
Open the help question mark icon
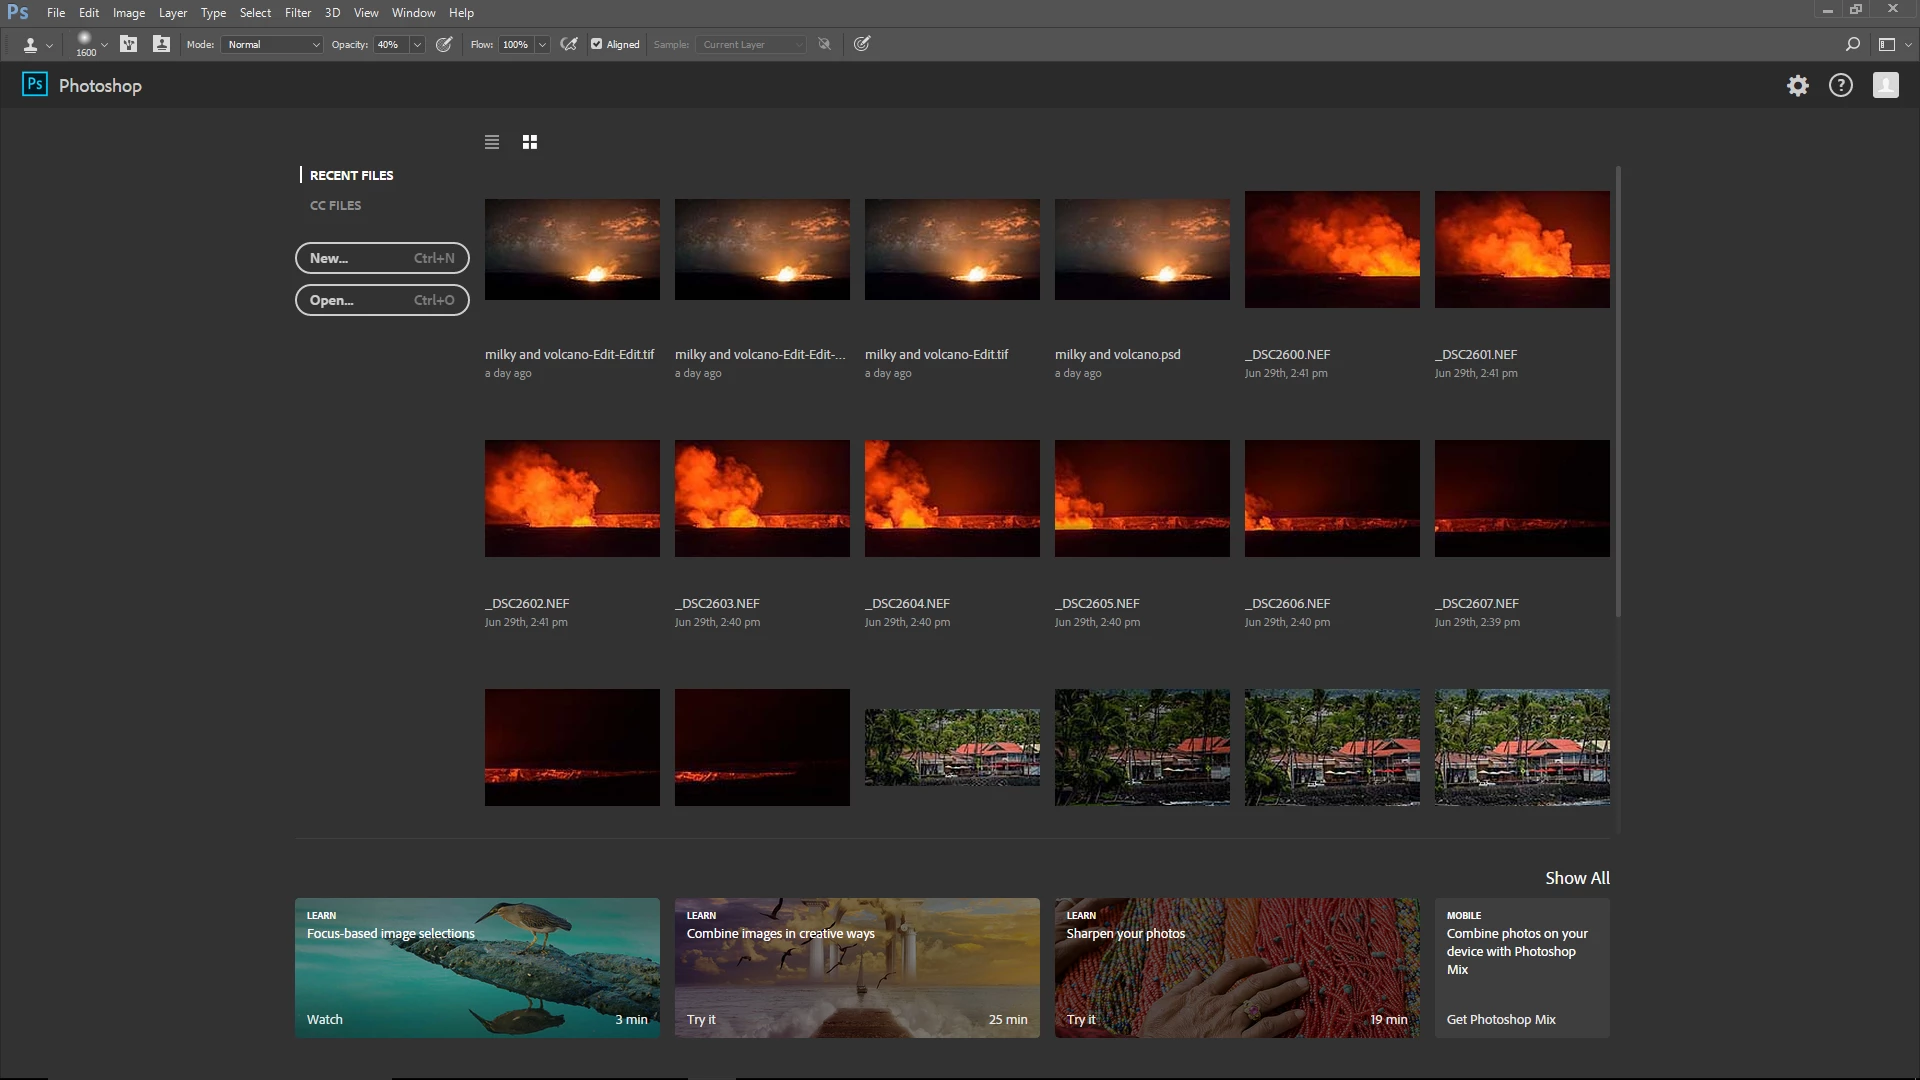pos(1841,86)
